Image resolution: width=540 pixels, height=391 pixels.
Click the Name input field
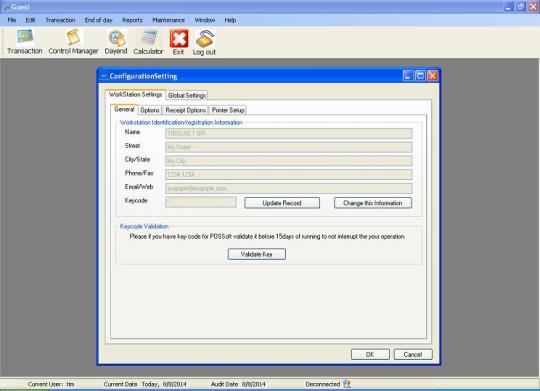[x=289, y=133]
